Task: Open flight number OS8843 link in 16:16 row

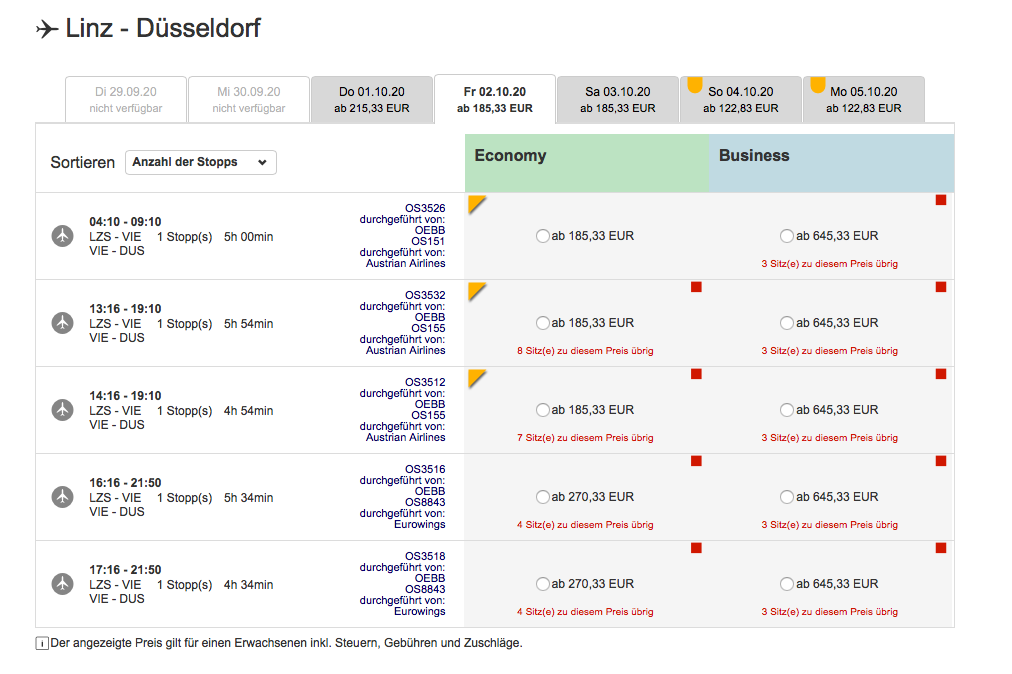Action: 425,502
